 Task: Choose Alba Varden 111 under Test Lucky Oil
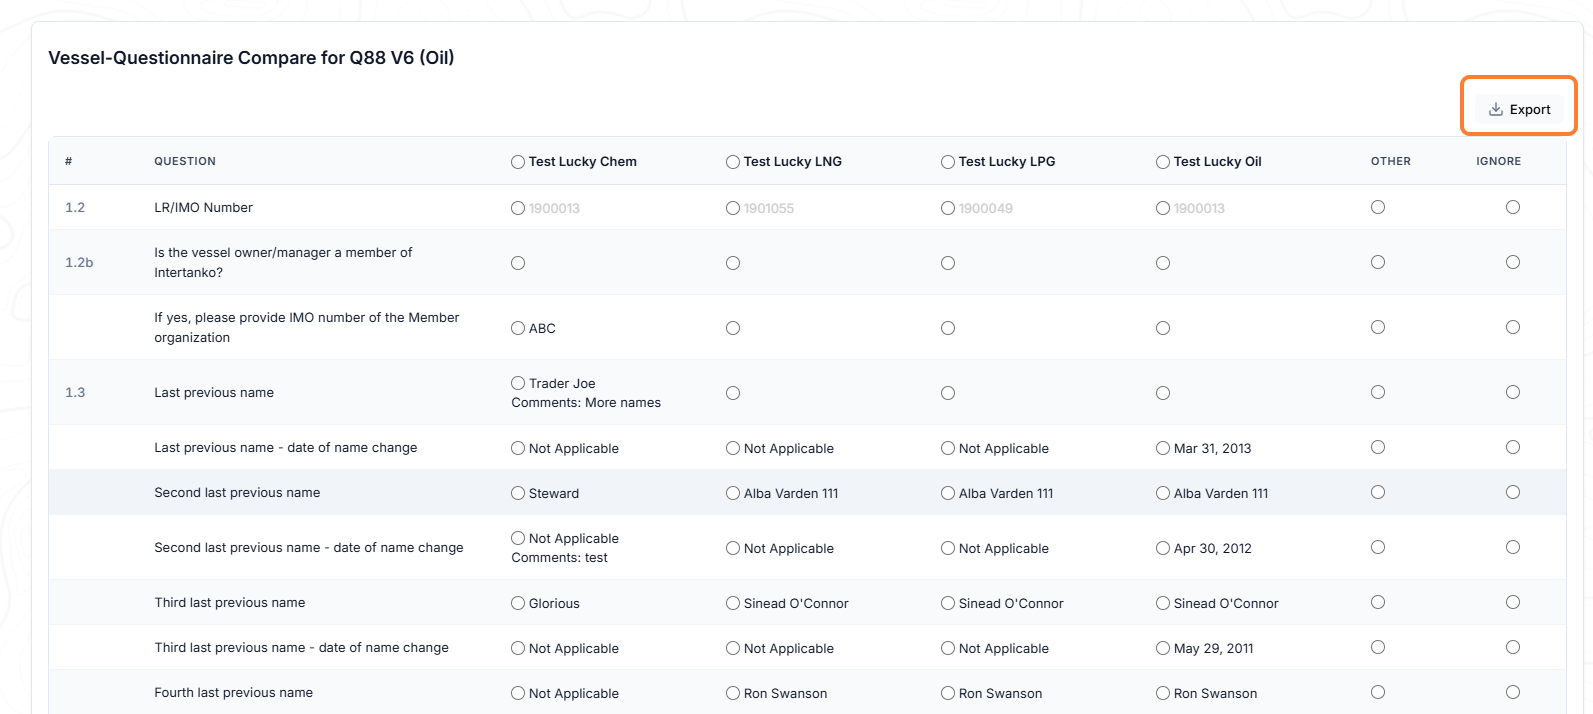click(1163, 493)
